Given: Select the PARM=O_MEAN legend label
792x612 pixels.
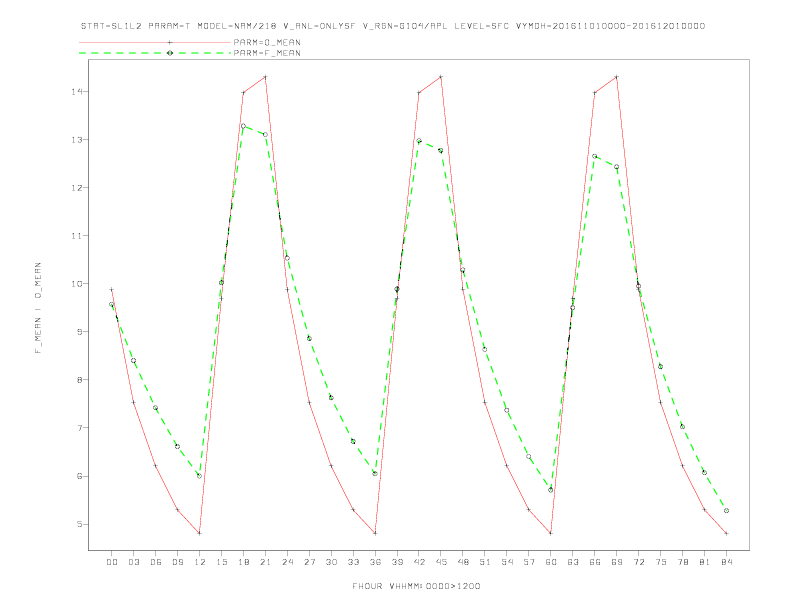Looking at the screenshot, I should [x=267, y=42].
